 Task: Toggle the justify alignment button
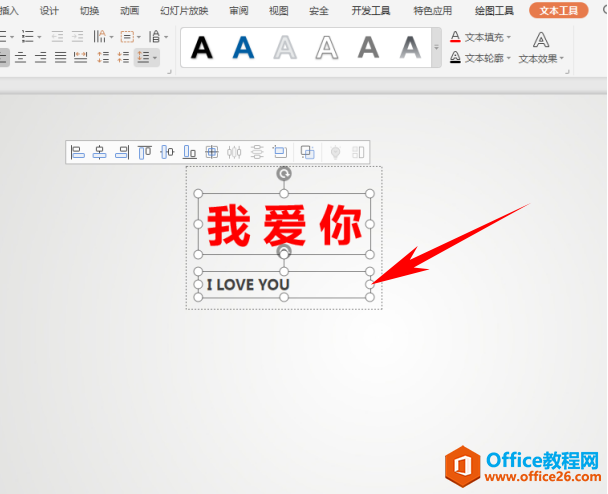[60, 58]
